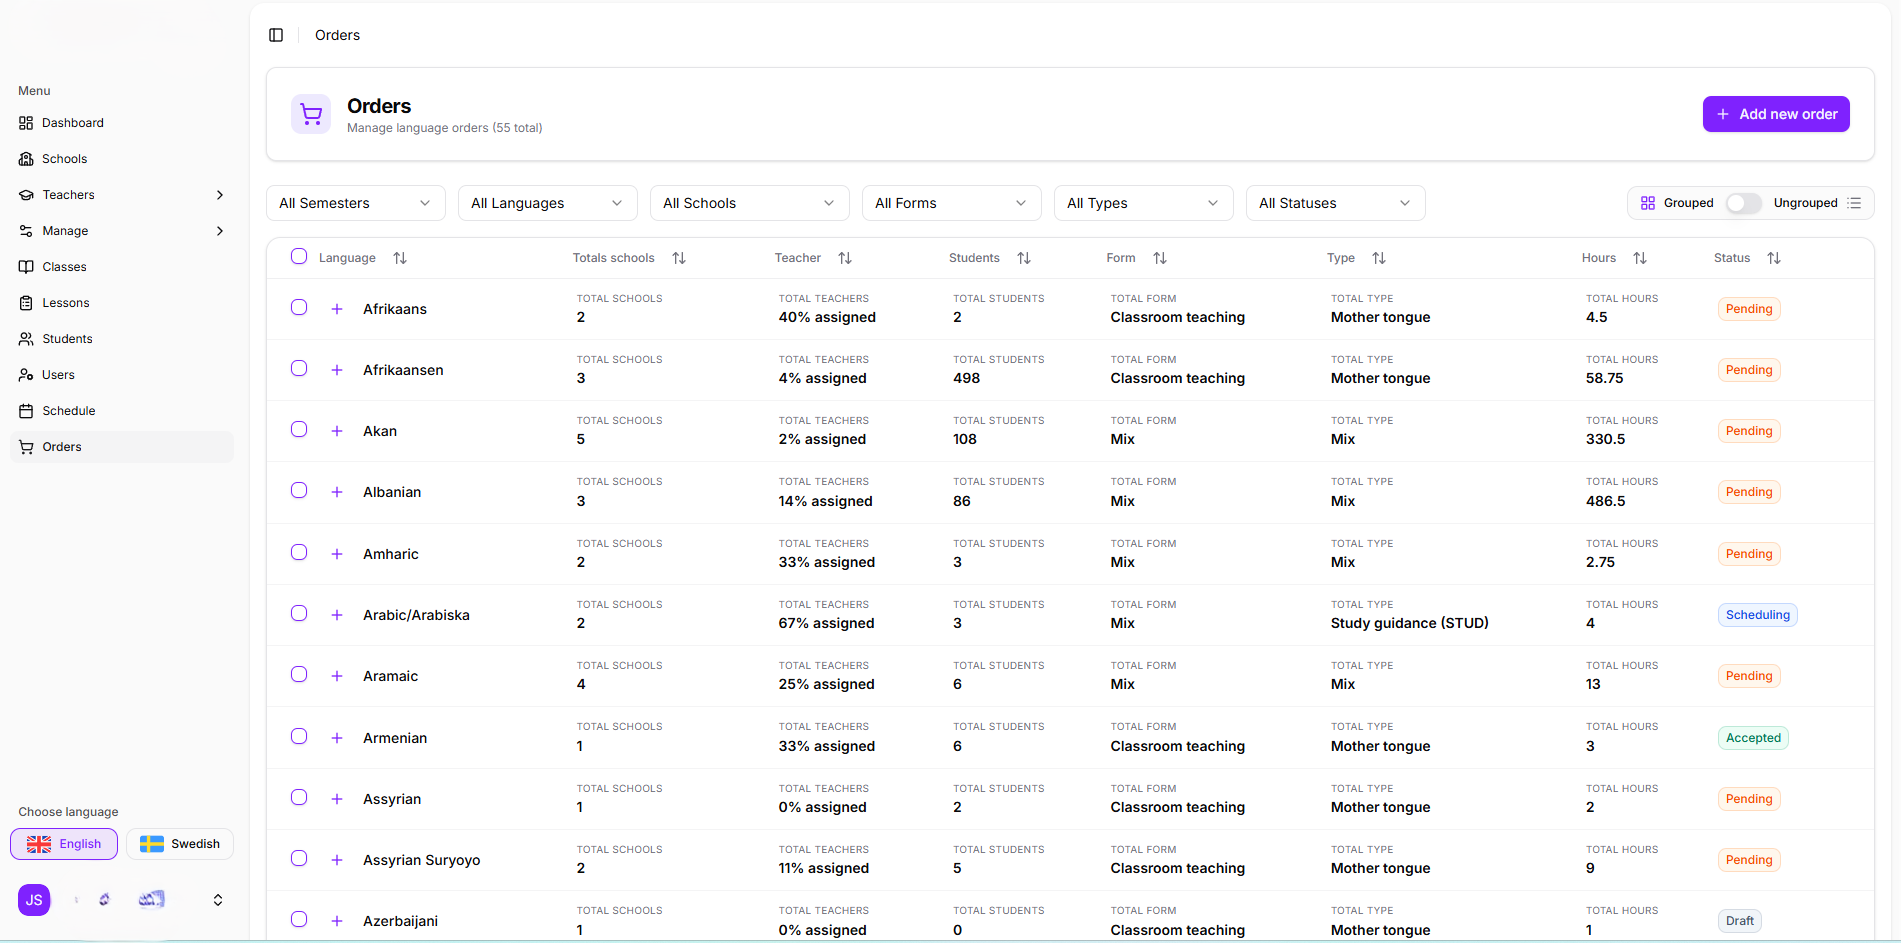This screenshot has height=943, width=1901.
Task: Click the Schedule calendar icon
Action: pyautogui.click(x=26, y=411)
